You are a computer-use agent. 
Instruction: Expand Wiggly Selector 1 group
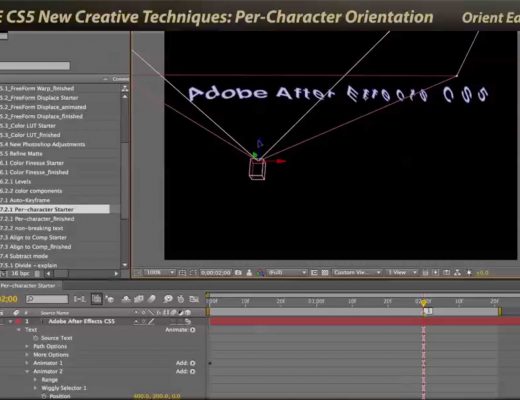(35, 388)
